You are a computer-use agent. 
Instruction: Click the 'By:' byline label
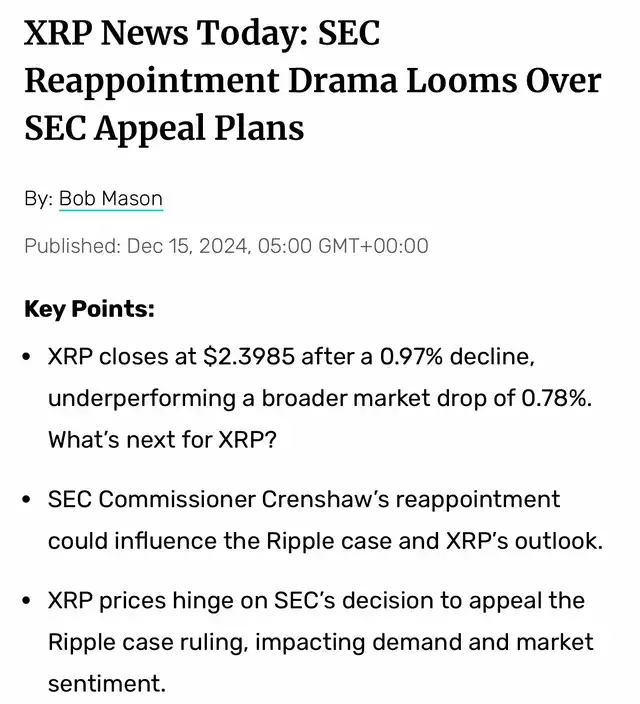[38, 198]
